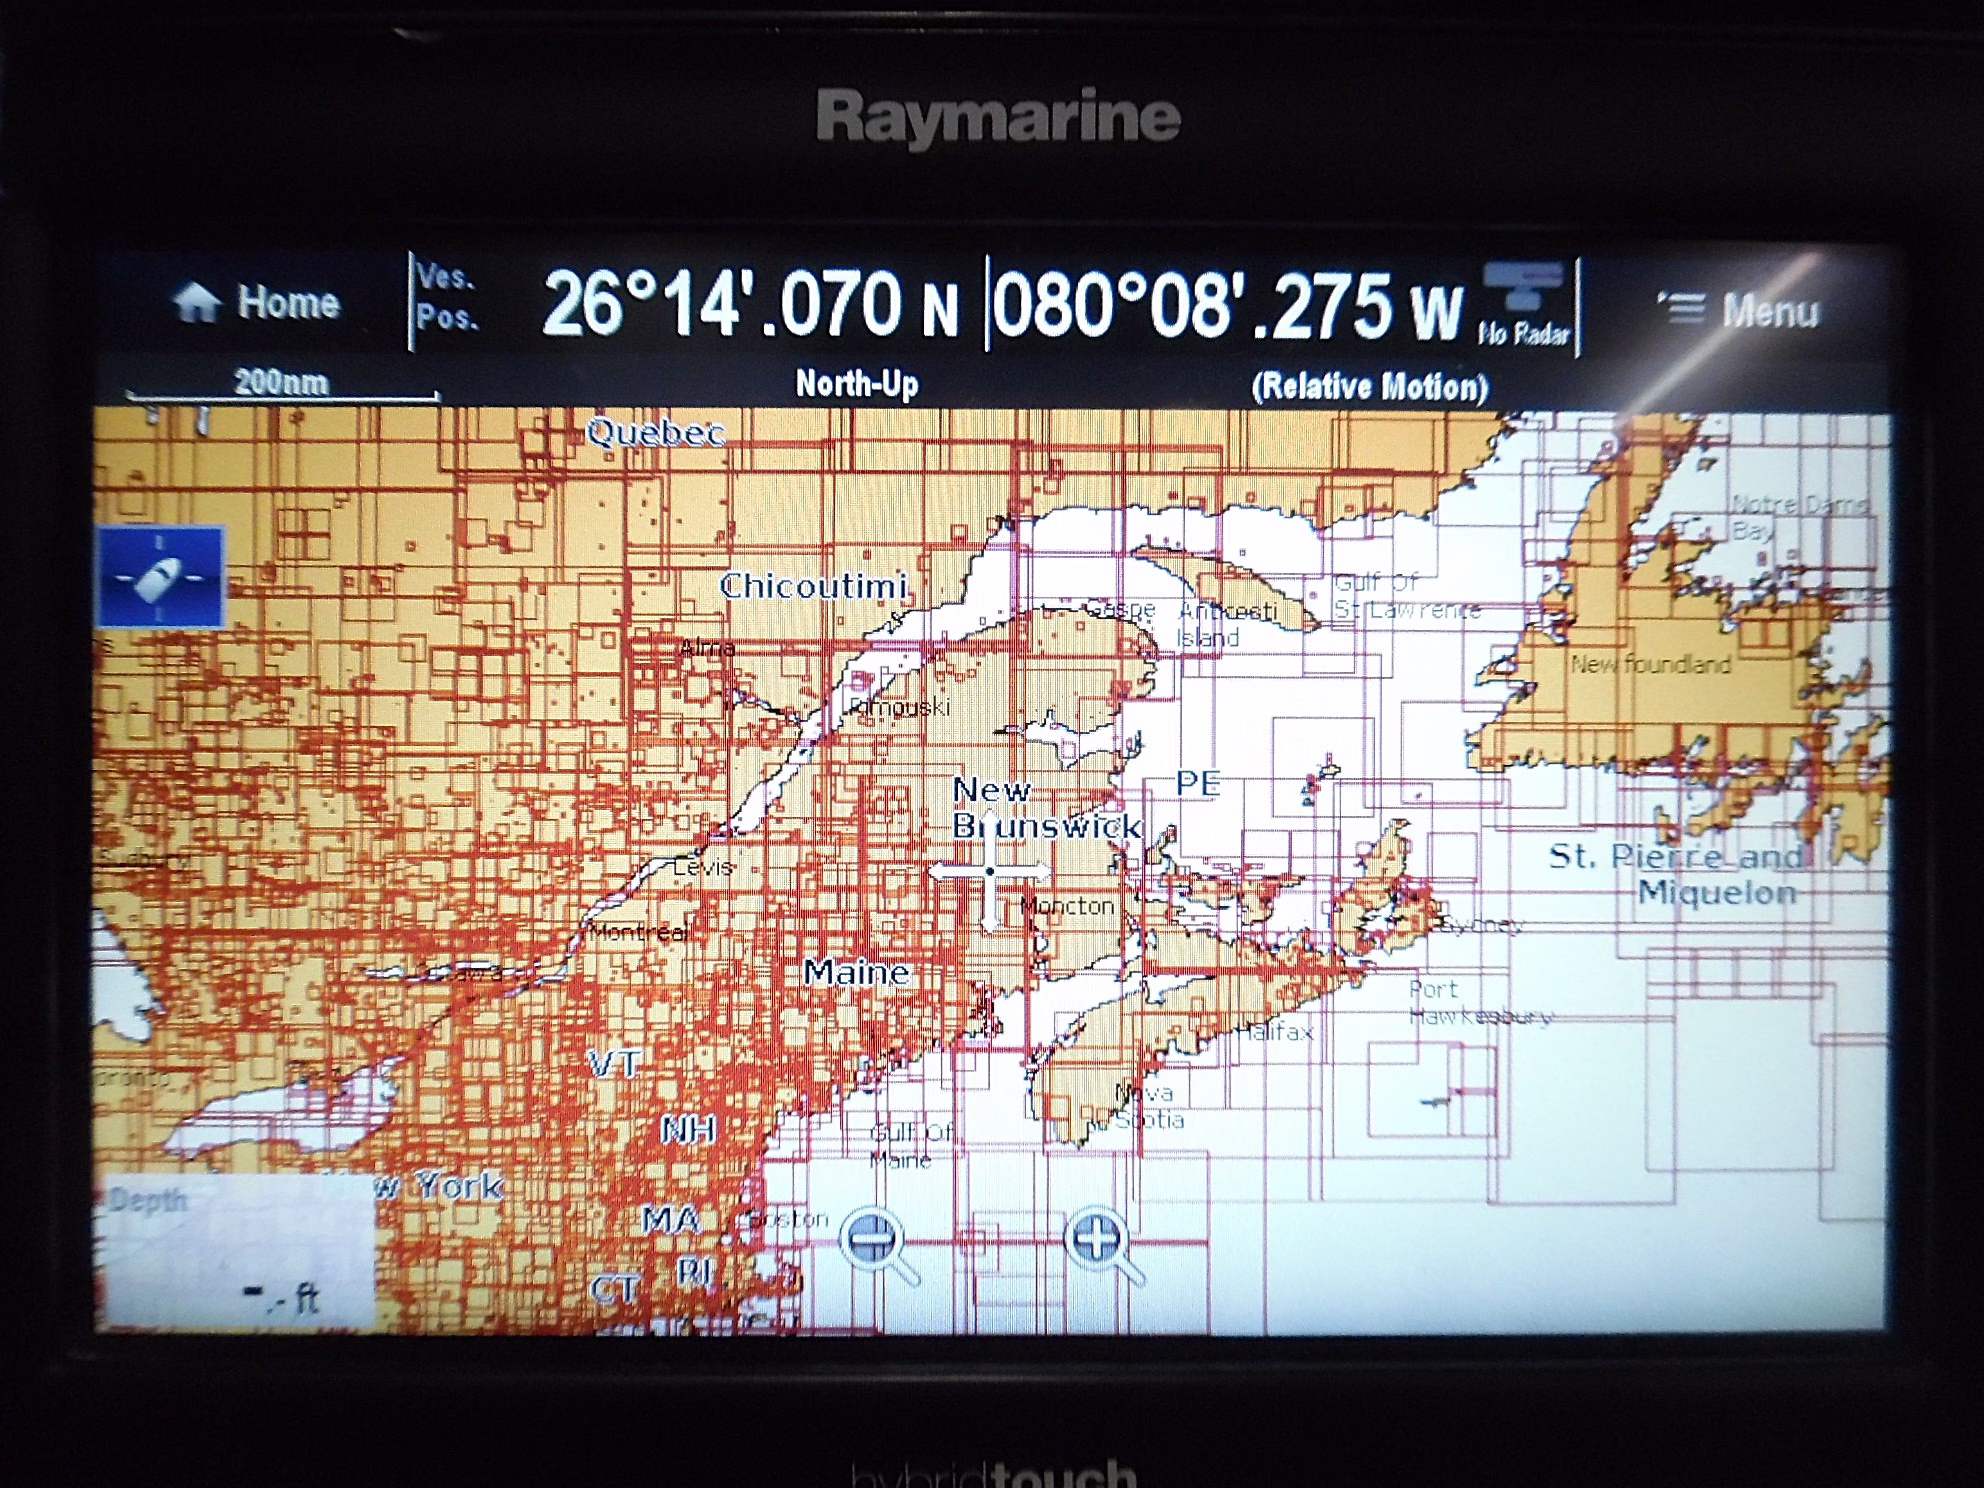The width and height of the screenshot is (1984, 1488).
Task: Tap the No Radar status icon
Action: coord(1523,305)
